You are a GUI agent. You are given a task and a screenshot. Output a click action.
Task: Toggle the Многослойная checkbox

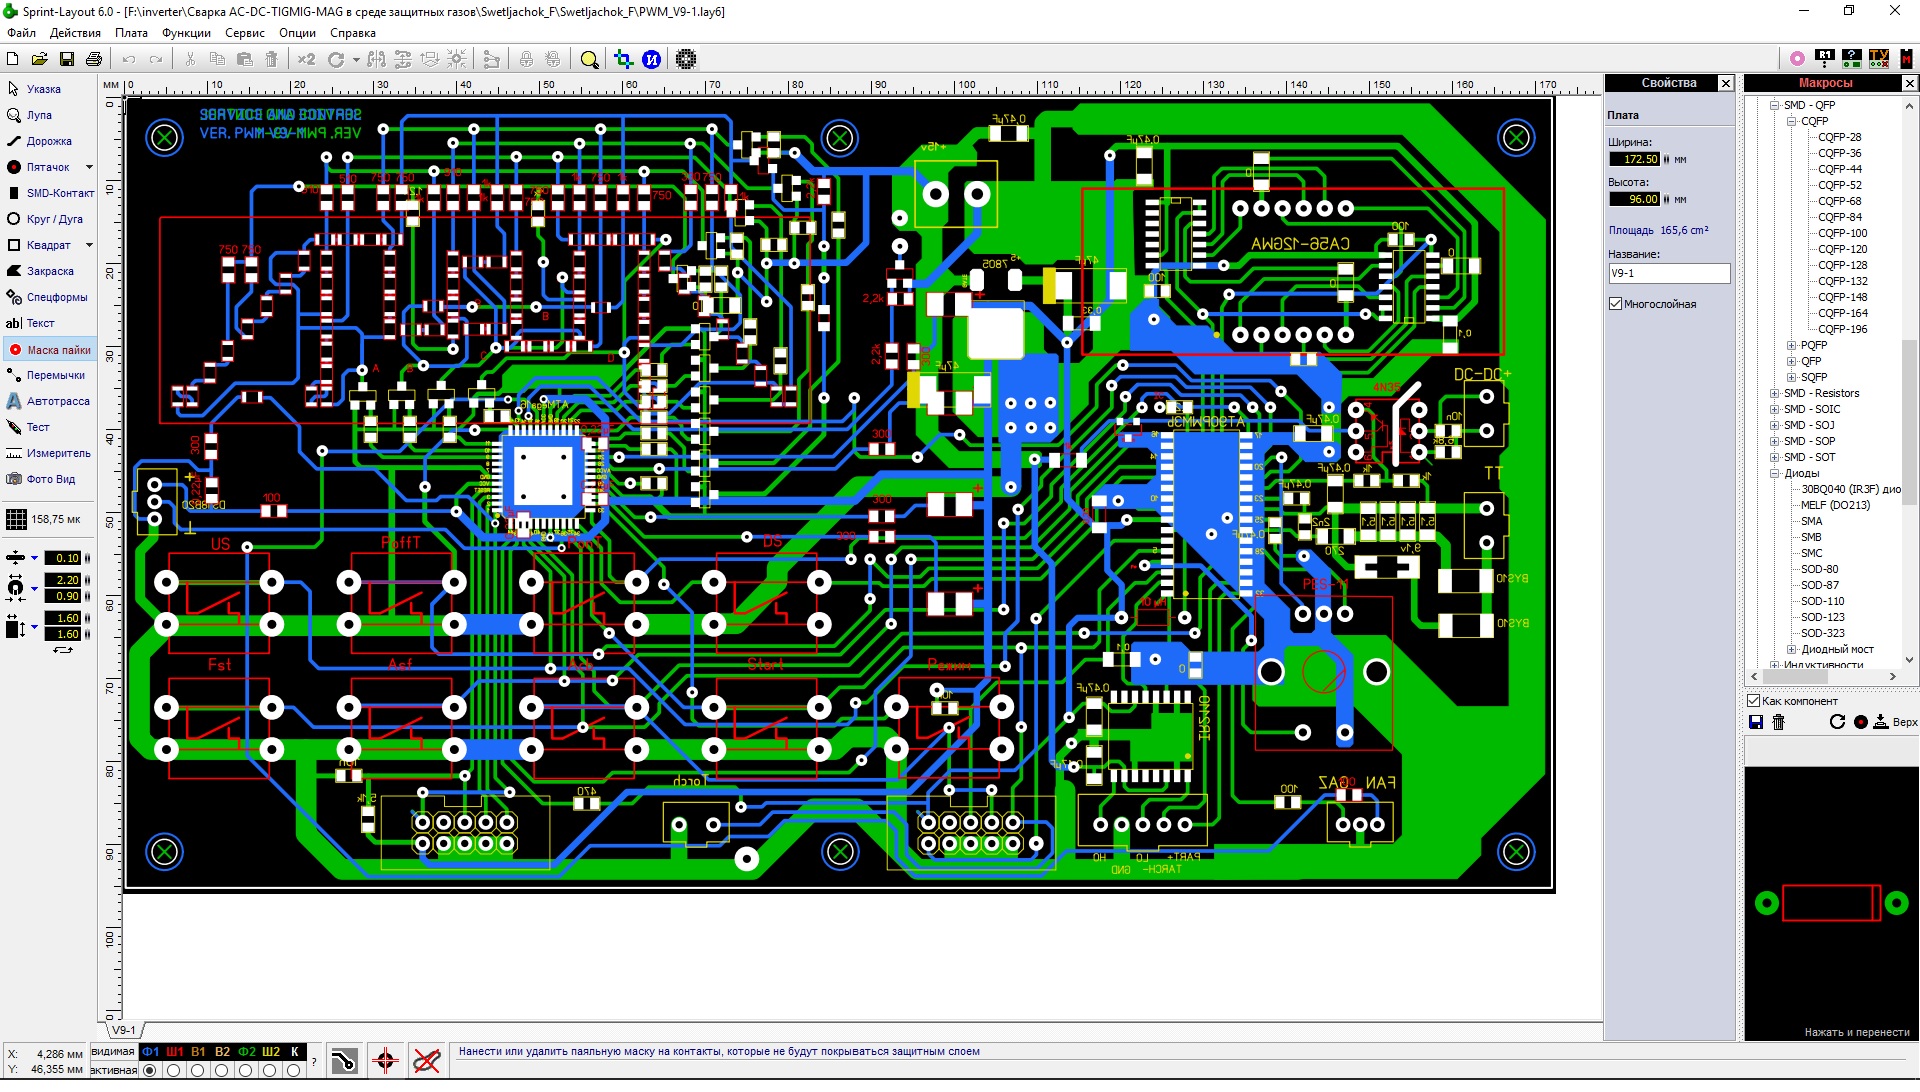click(1615, 304)
